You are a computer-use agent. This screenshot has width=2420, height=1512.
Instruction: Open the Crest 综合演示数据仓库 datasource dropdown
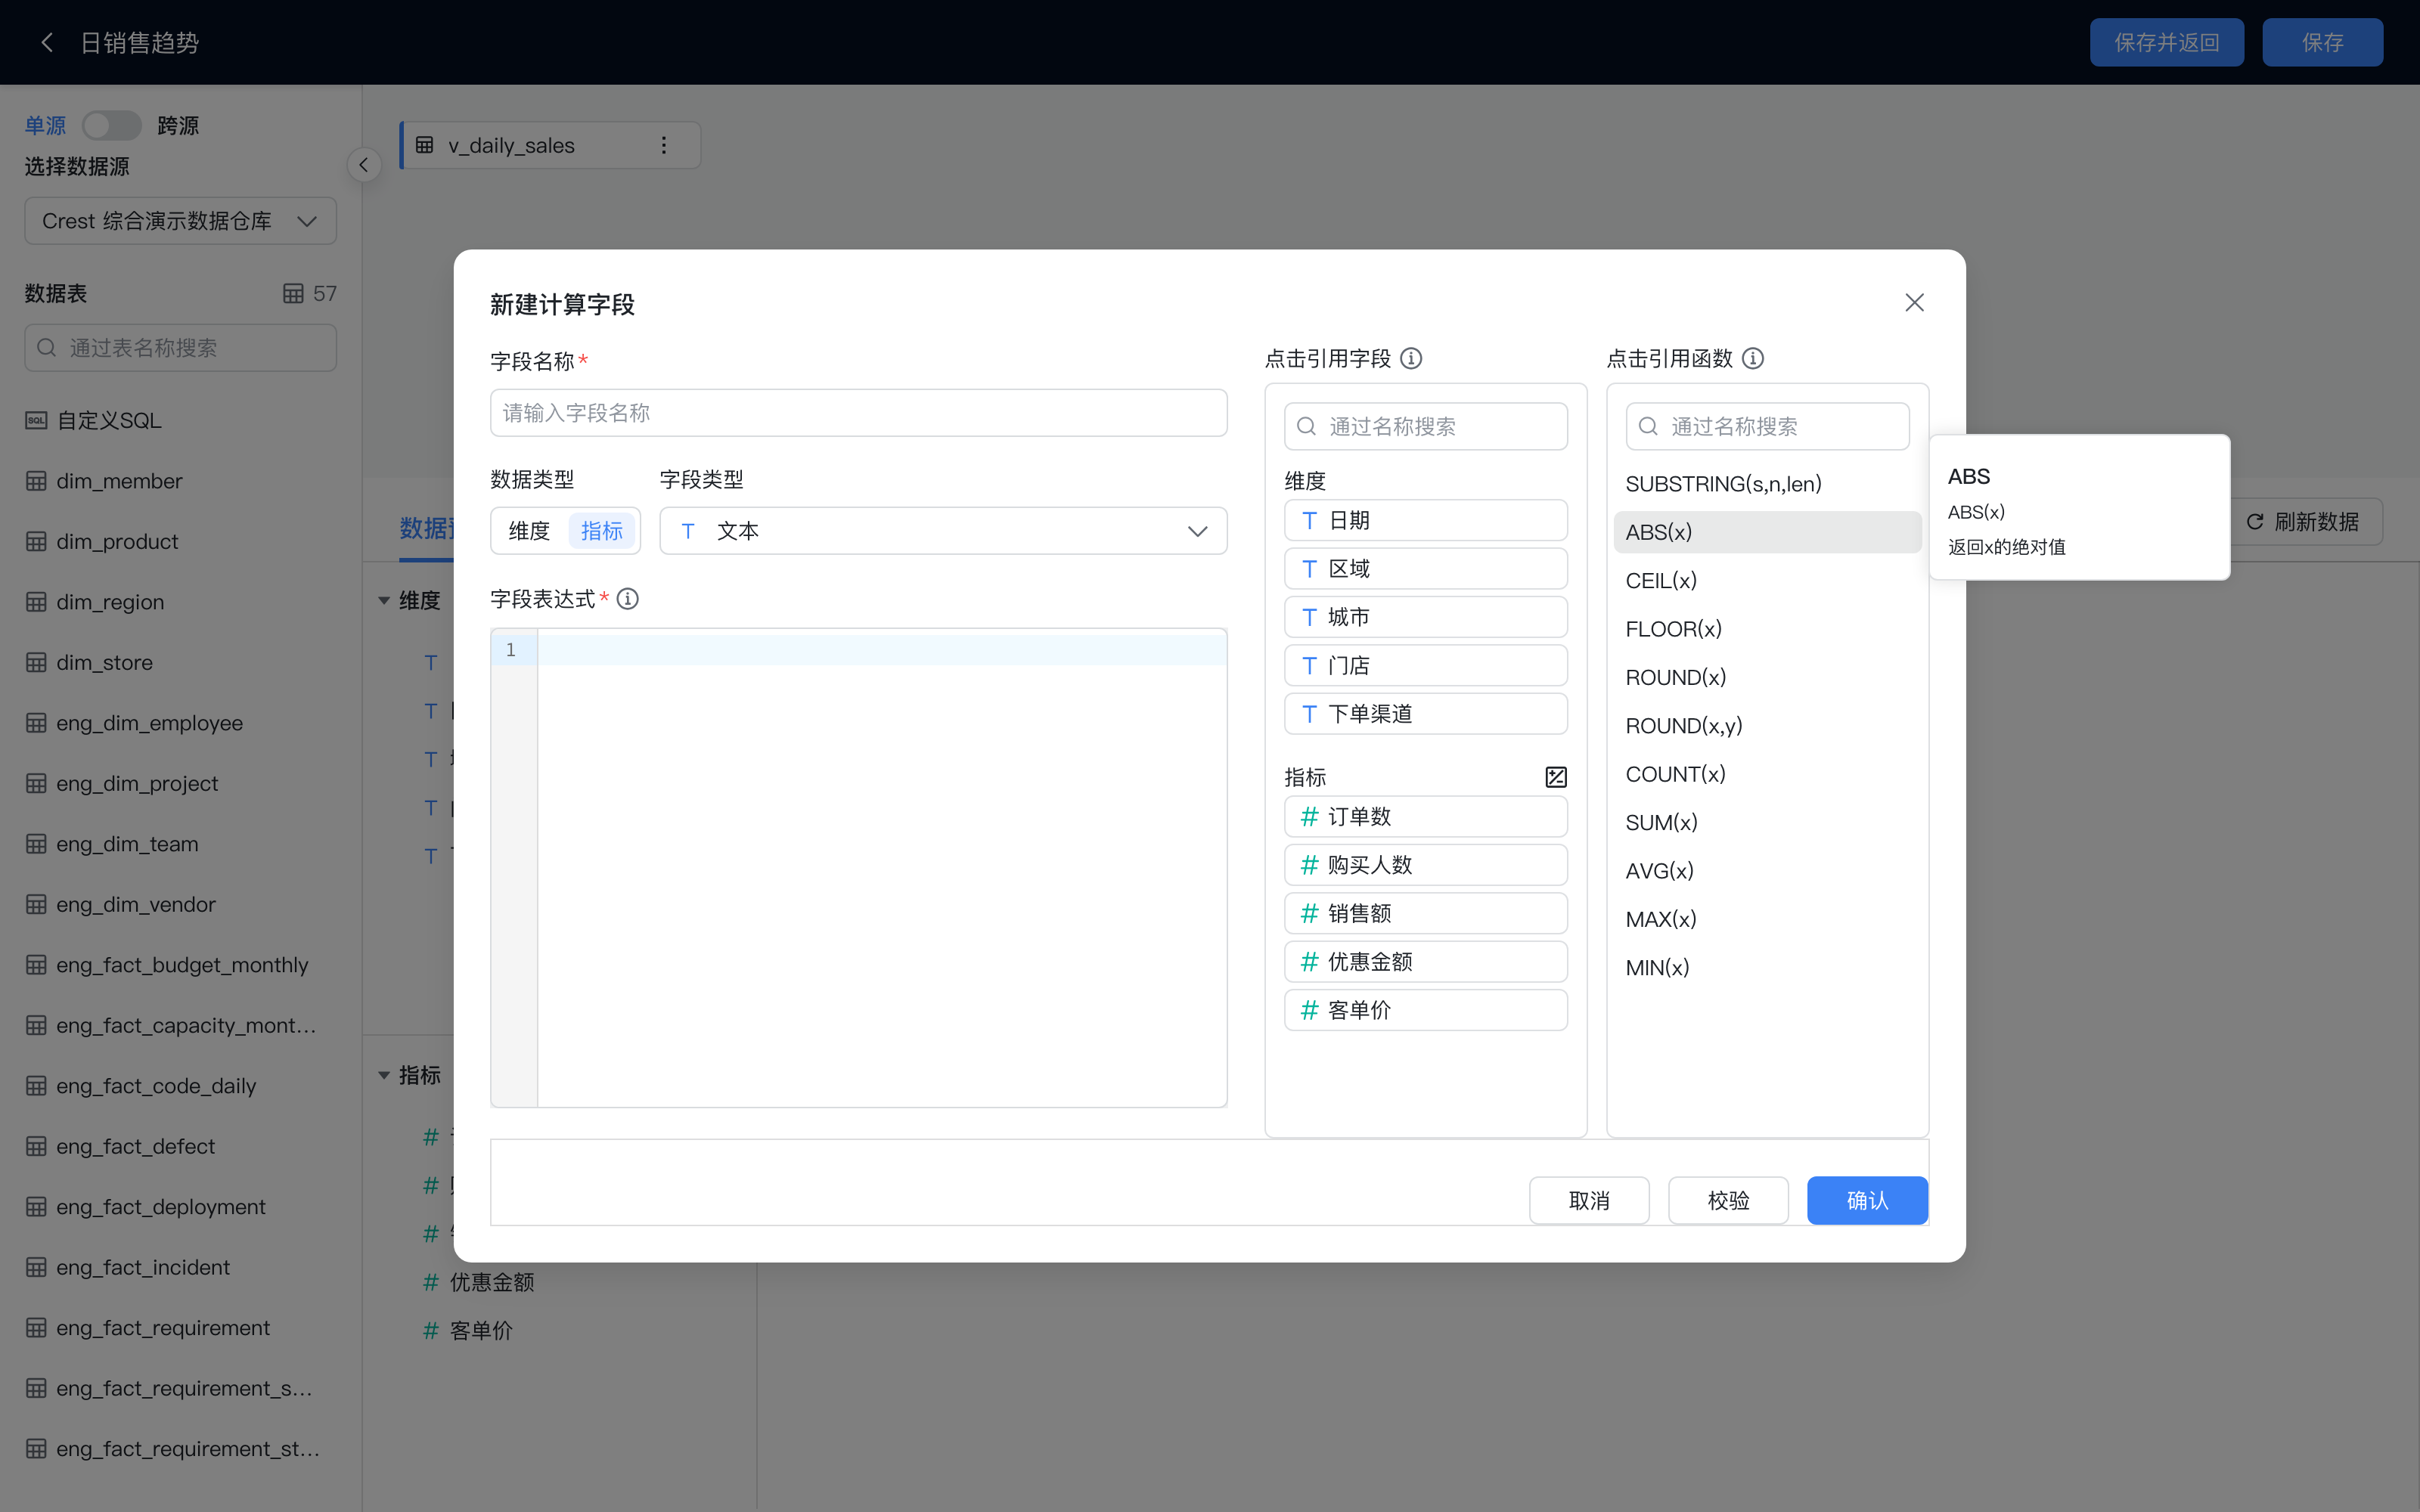180,221
